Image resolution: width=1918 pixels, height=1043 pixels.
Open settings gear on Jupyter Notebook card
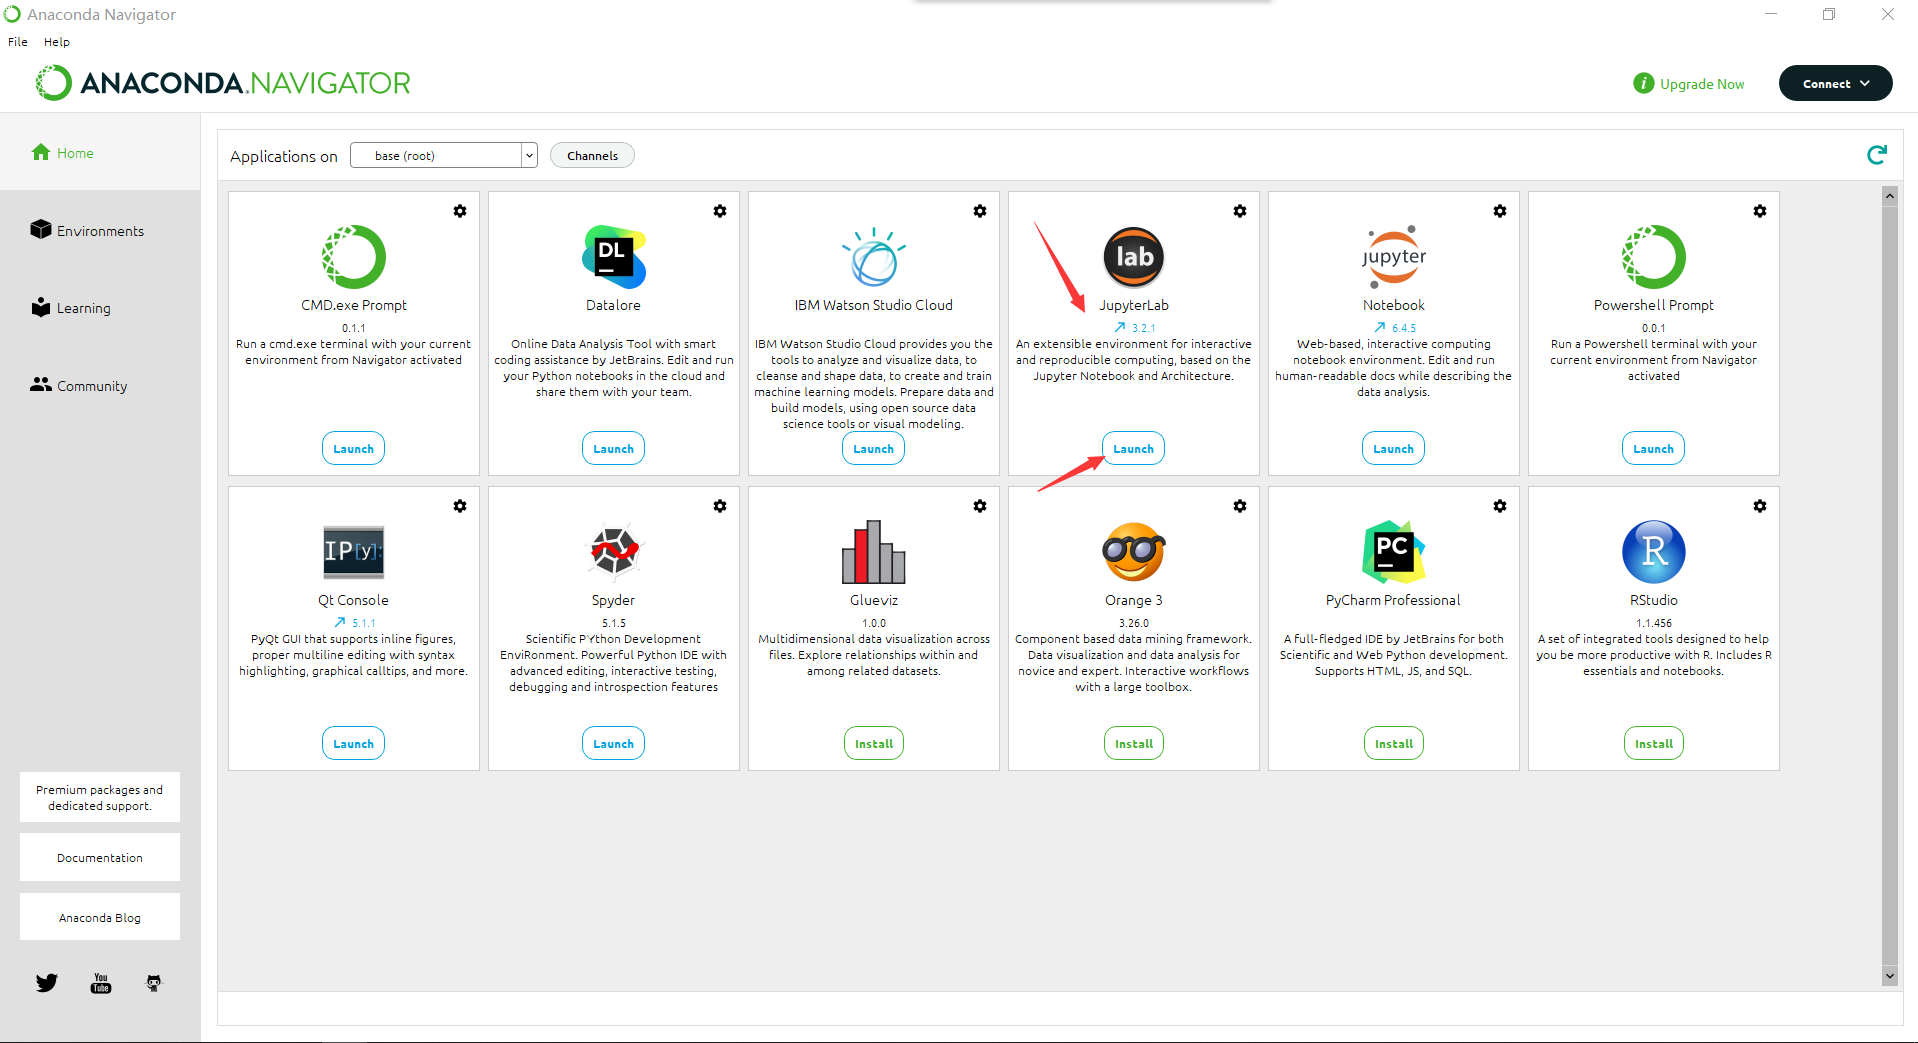1500,211
